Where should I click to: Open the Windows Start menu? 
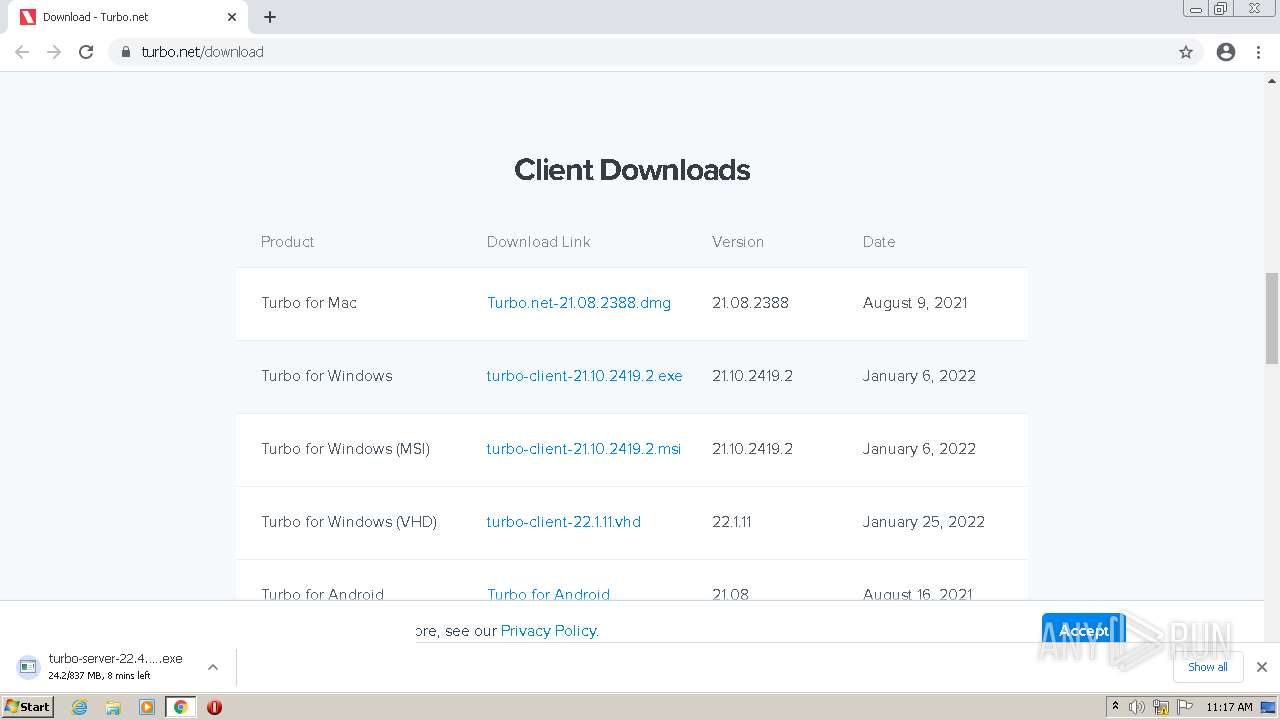28,707
